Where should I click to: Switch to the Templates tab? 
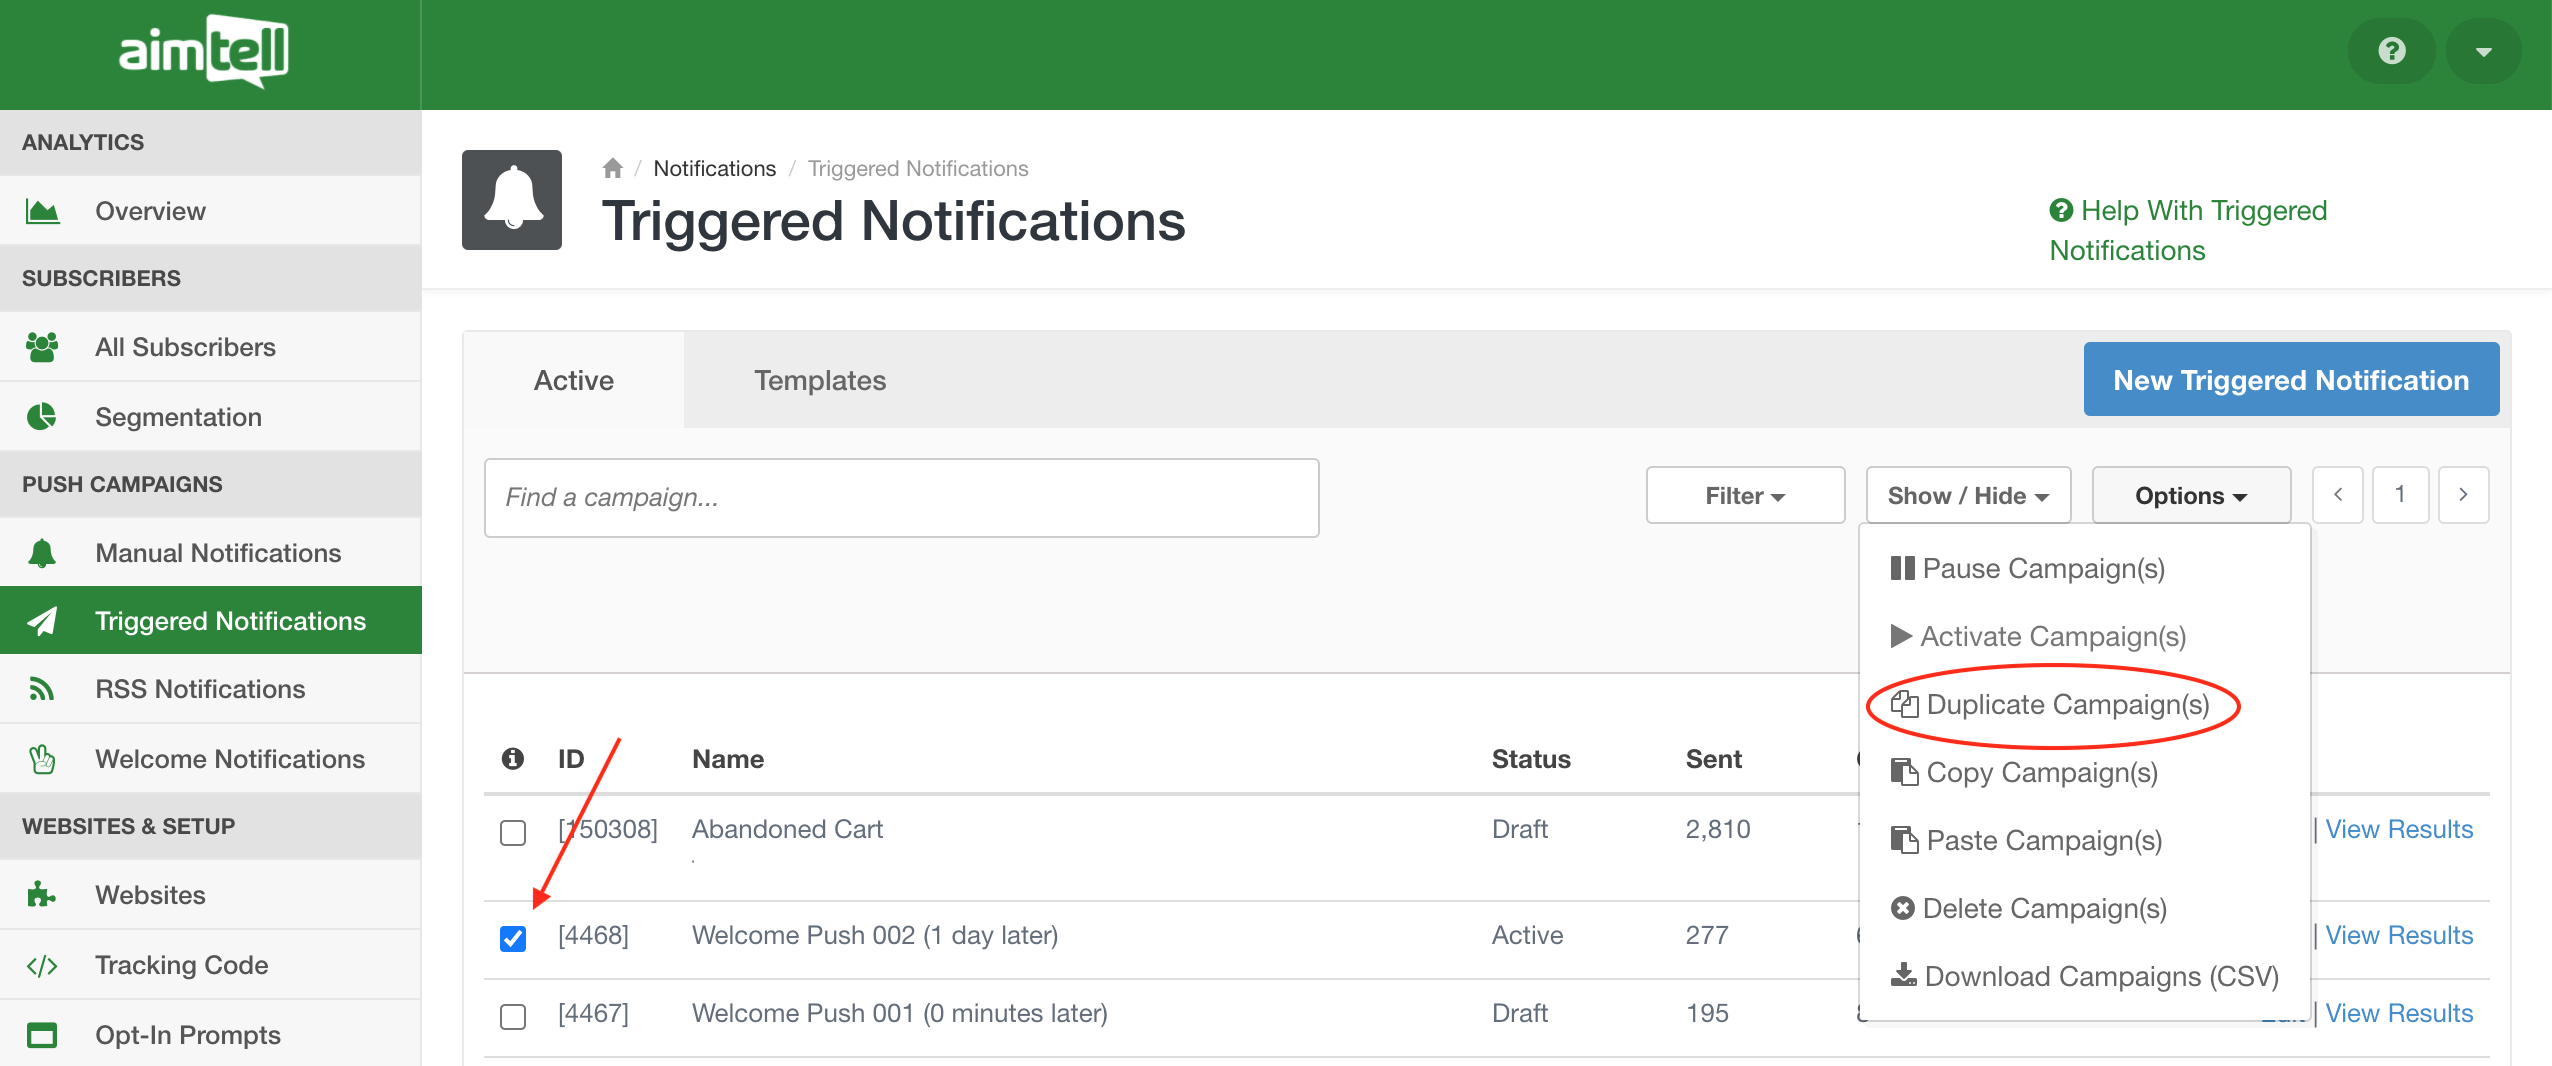click(x=820, y=380)
